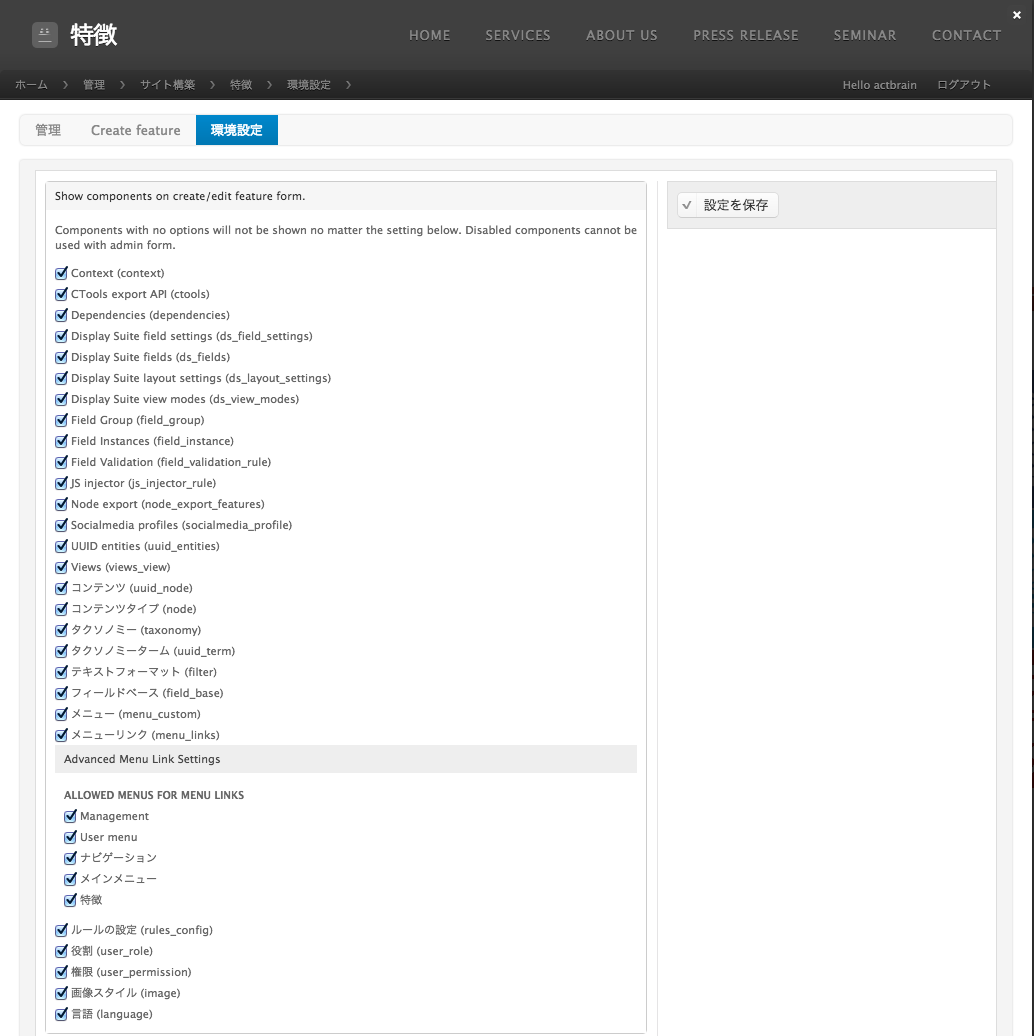Collapse the Advanced Menu Link Settings section
This screenshot has width=1034, height=1036.
click(x=142, y=759)
